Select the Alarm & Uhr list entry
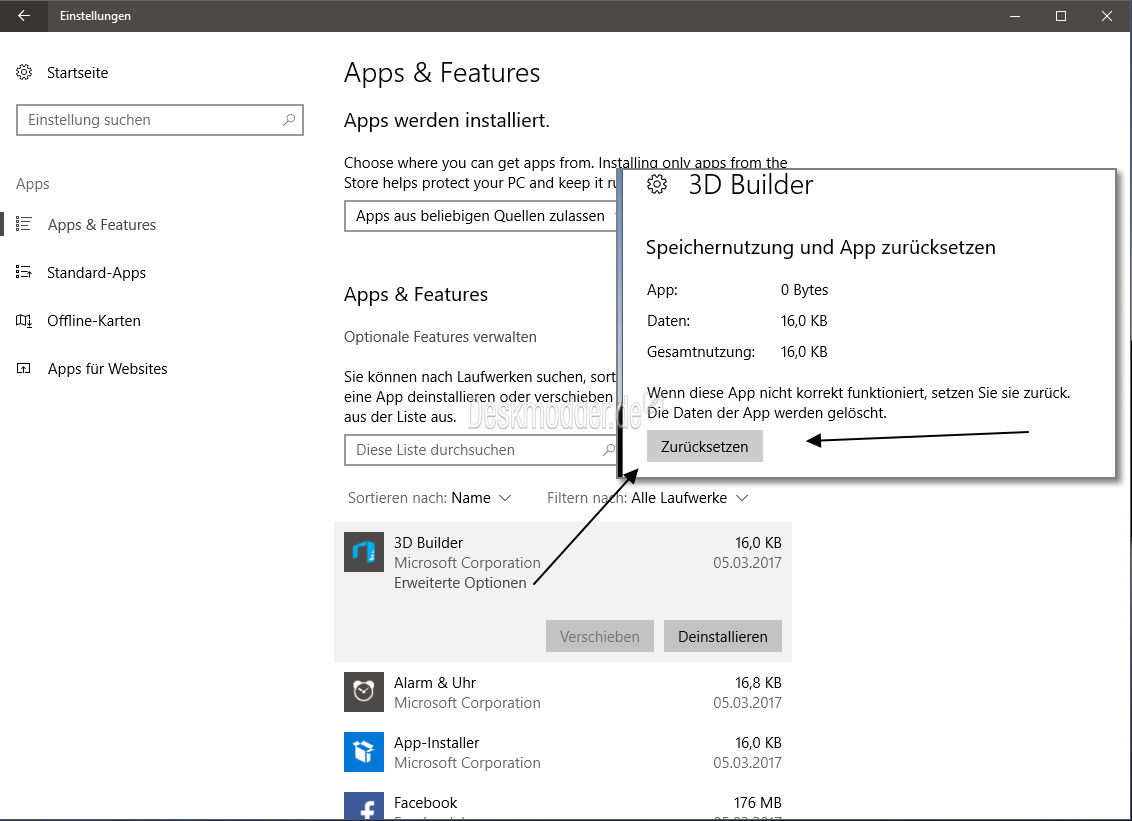The width and height of the screenshot is (1132, 821). (x=562, y=692)
